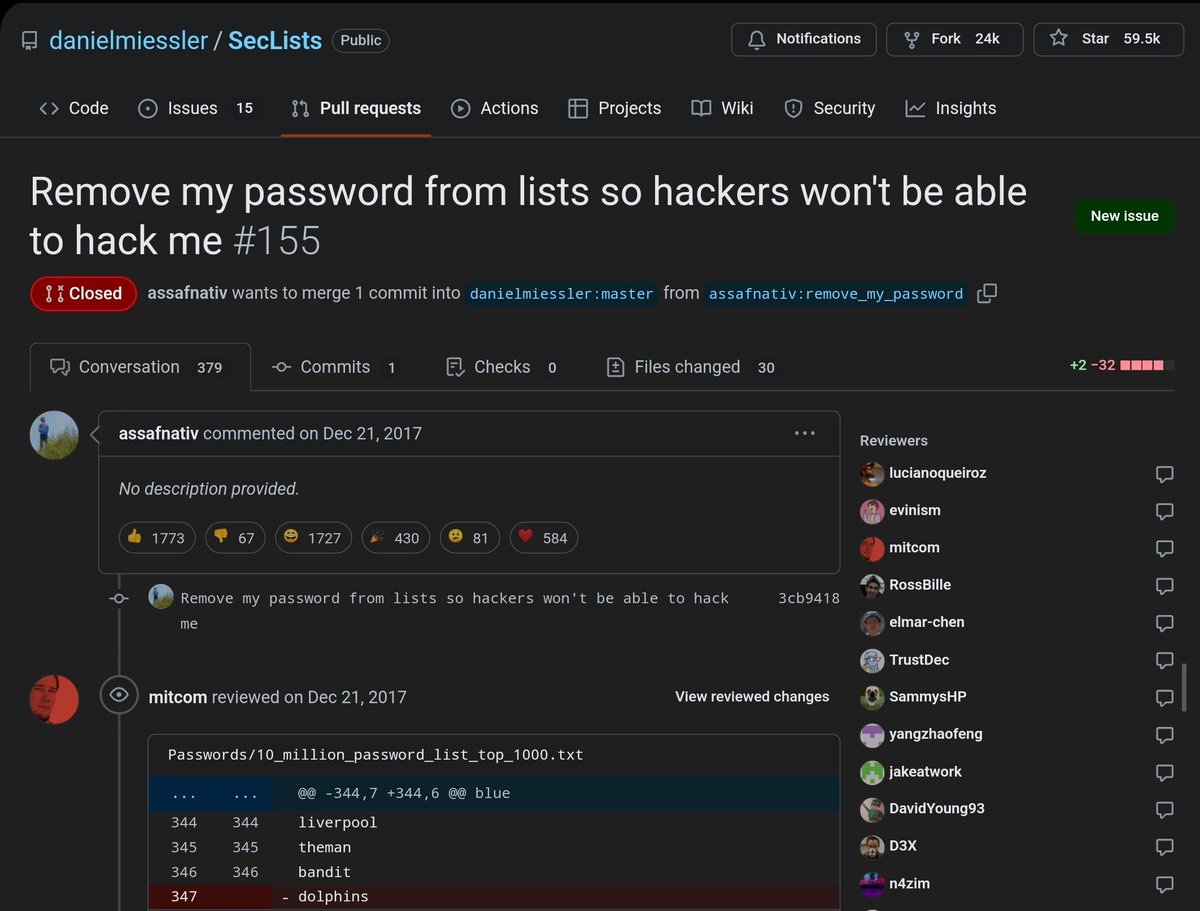The image size is (1200, 911).
Task: Star the SecLists repository
Action: (1108, 39)
